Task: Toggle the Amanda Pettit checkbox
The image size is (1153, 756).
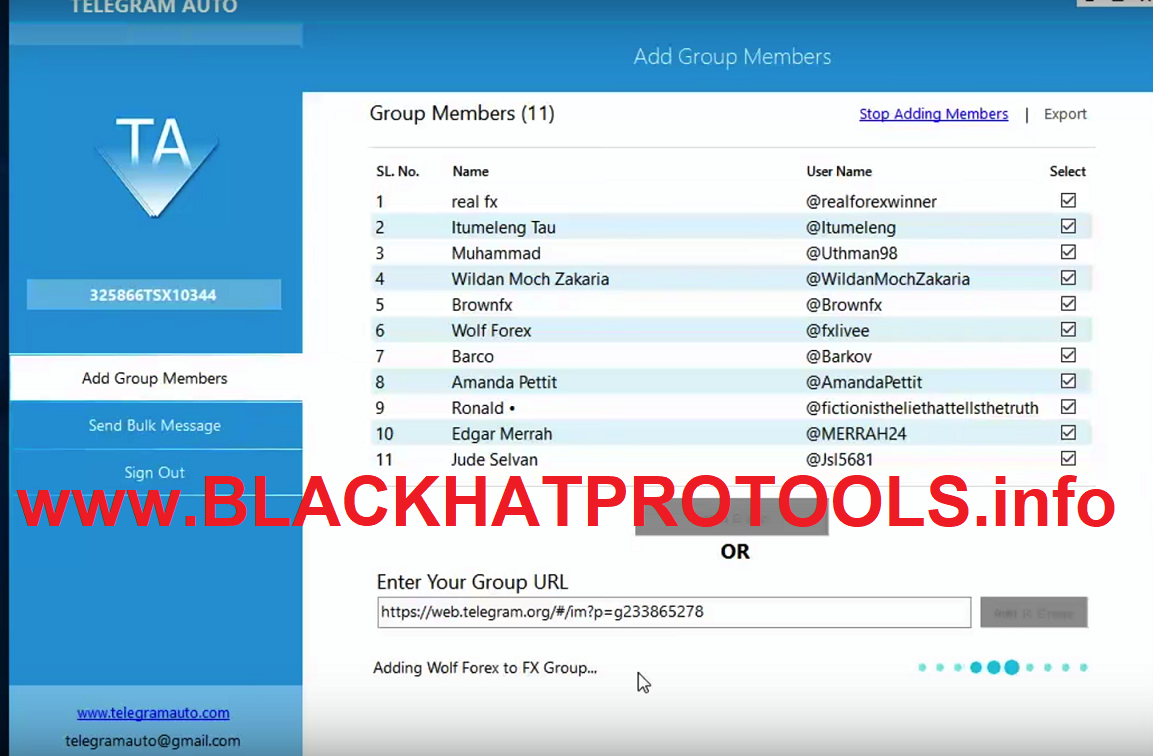Action: click(1068, 380)
